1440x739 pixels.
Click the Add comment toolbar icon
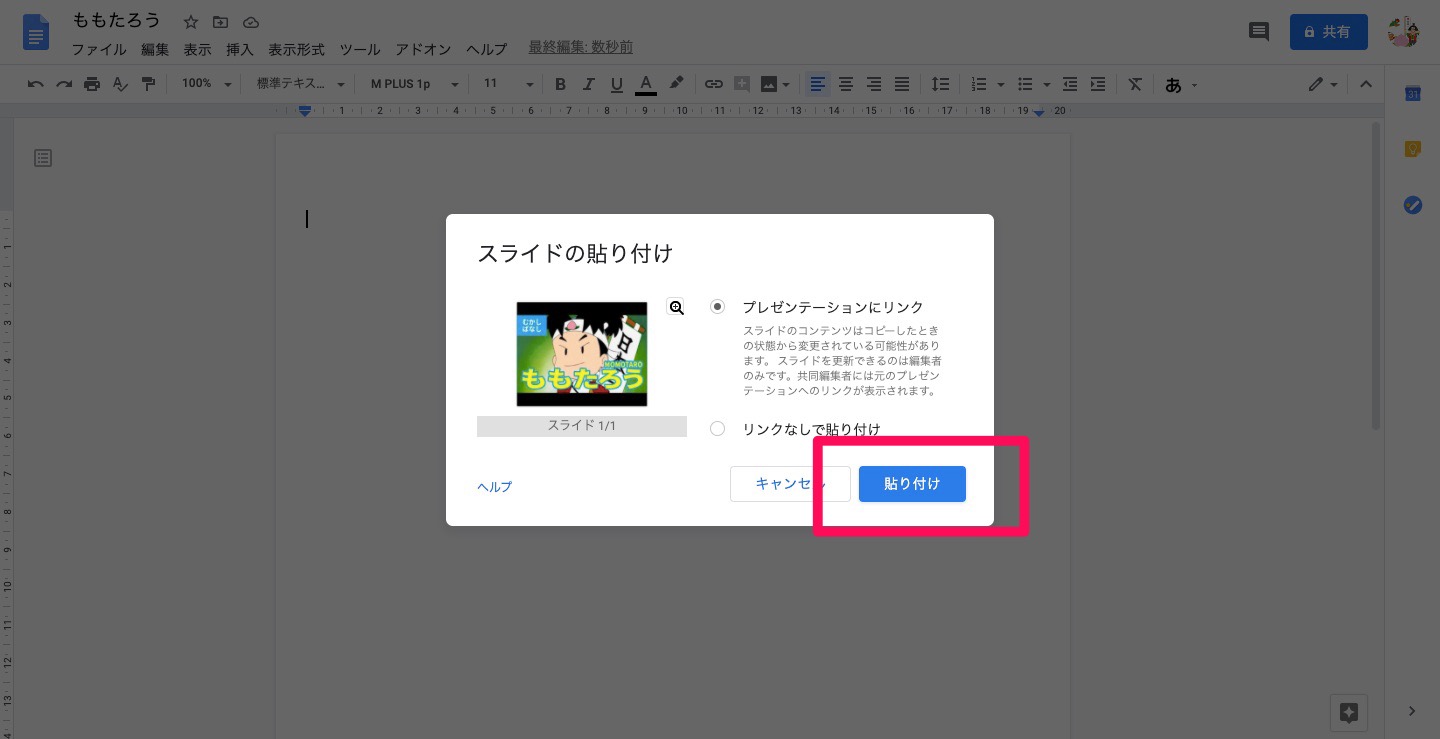coord(741,84)
